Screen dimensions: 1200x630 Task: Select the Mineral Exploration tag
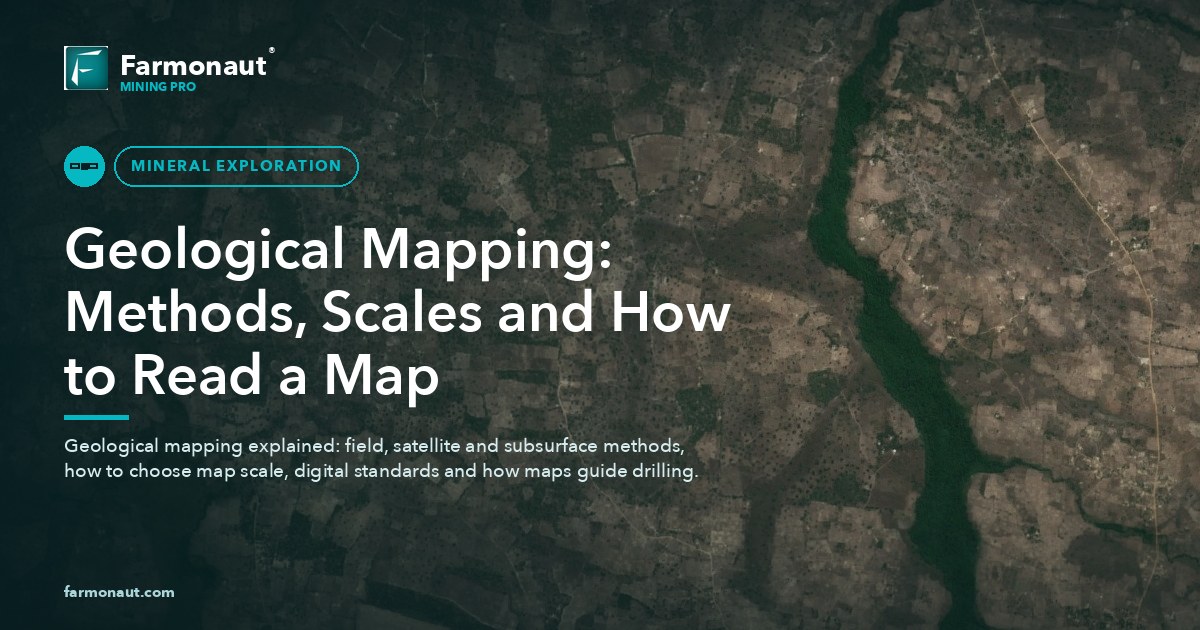click(236, 166)
